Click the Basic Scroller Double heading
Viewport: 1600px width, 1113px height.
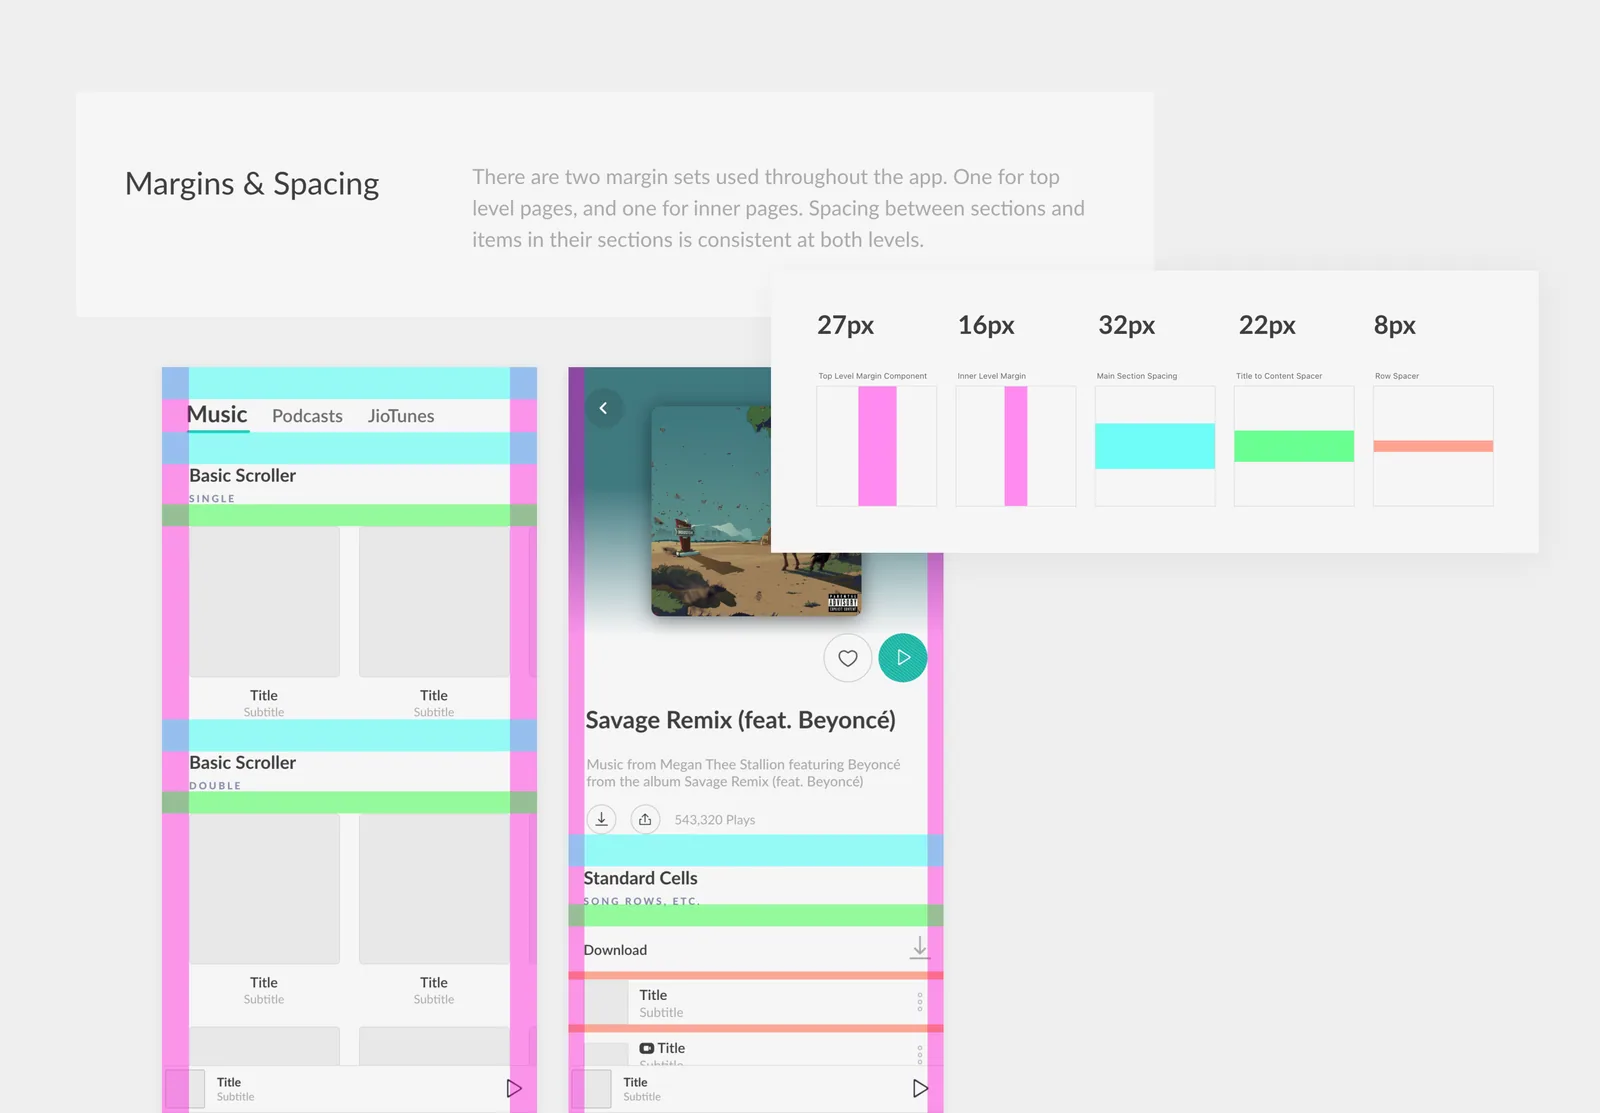tap(243, 763)
